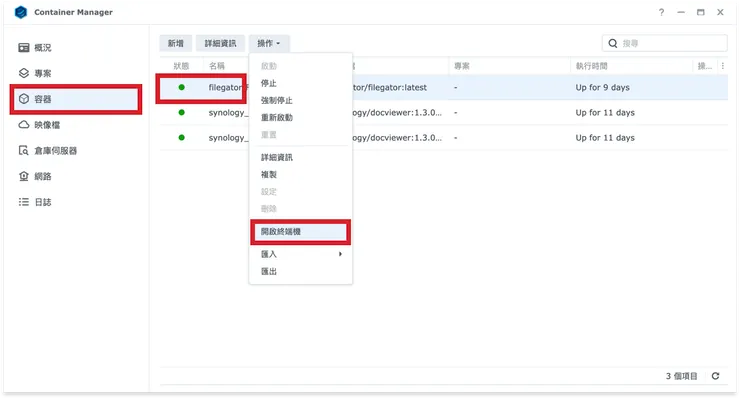The height and width of the screenshot is (398, 740).
Task: Open the column options three-dot icon
Action: [723, 66]
